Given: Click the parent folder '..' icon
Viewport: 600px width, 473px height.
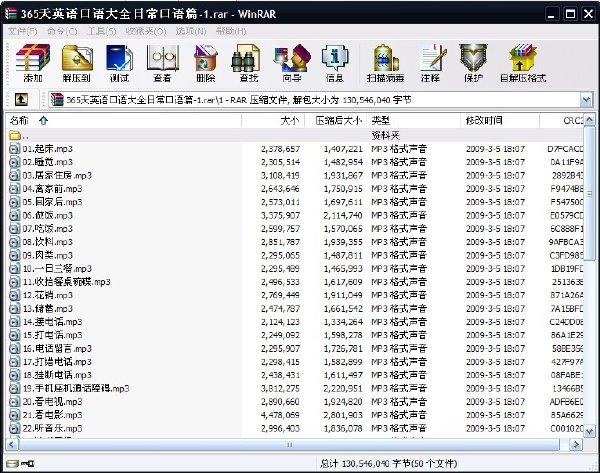Looking at the screenshot, I should (x=15, y=135).
